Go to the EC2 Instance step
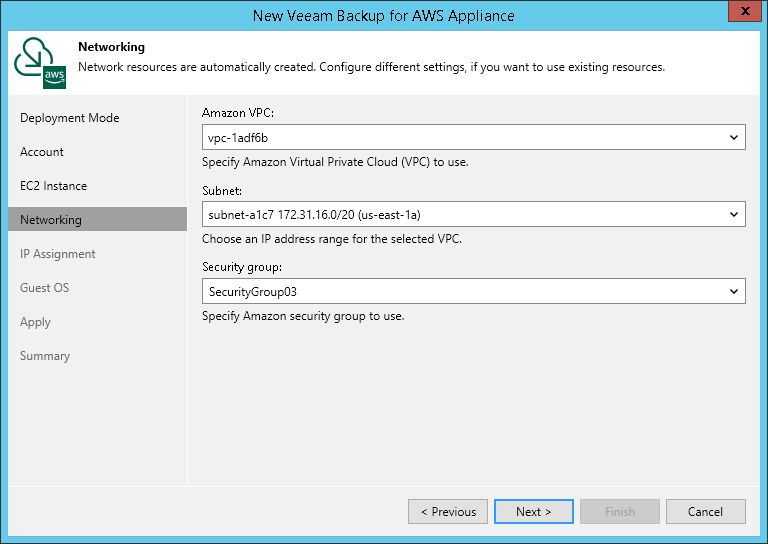768x544 pixels. coord(53,186)
